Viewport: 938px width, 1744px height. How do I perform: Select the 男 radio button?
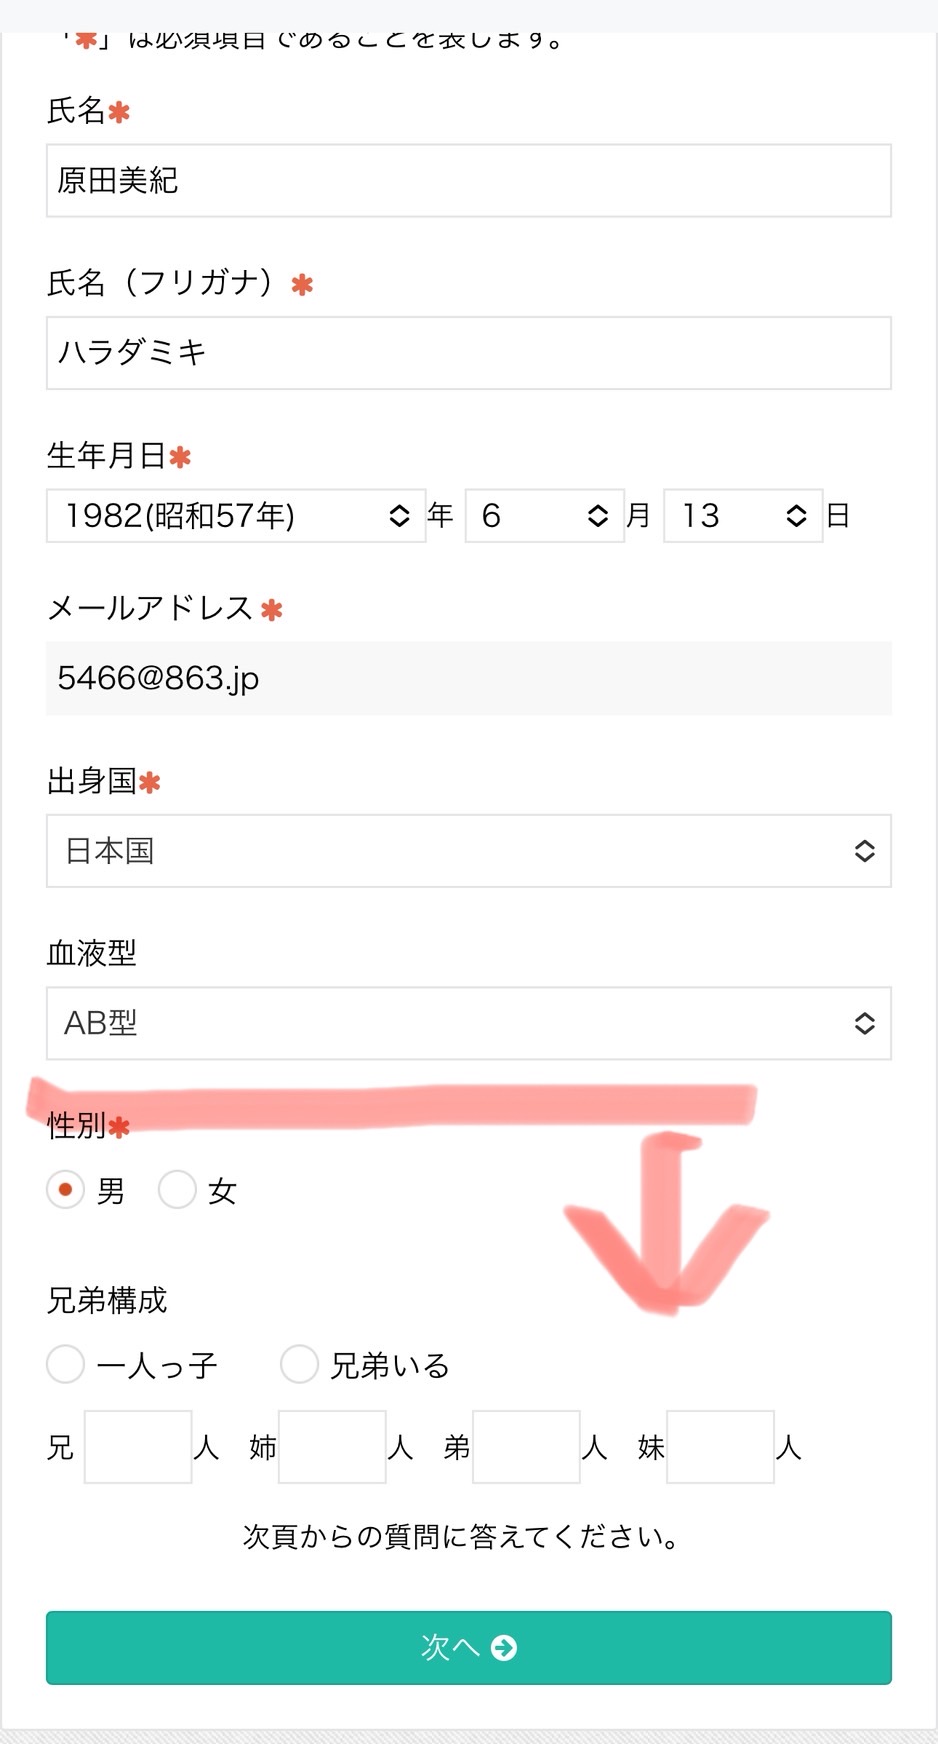(65, 1190)
